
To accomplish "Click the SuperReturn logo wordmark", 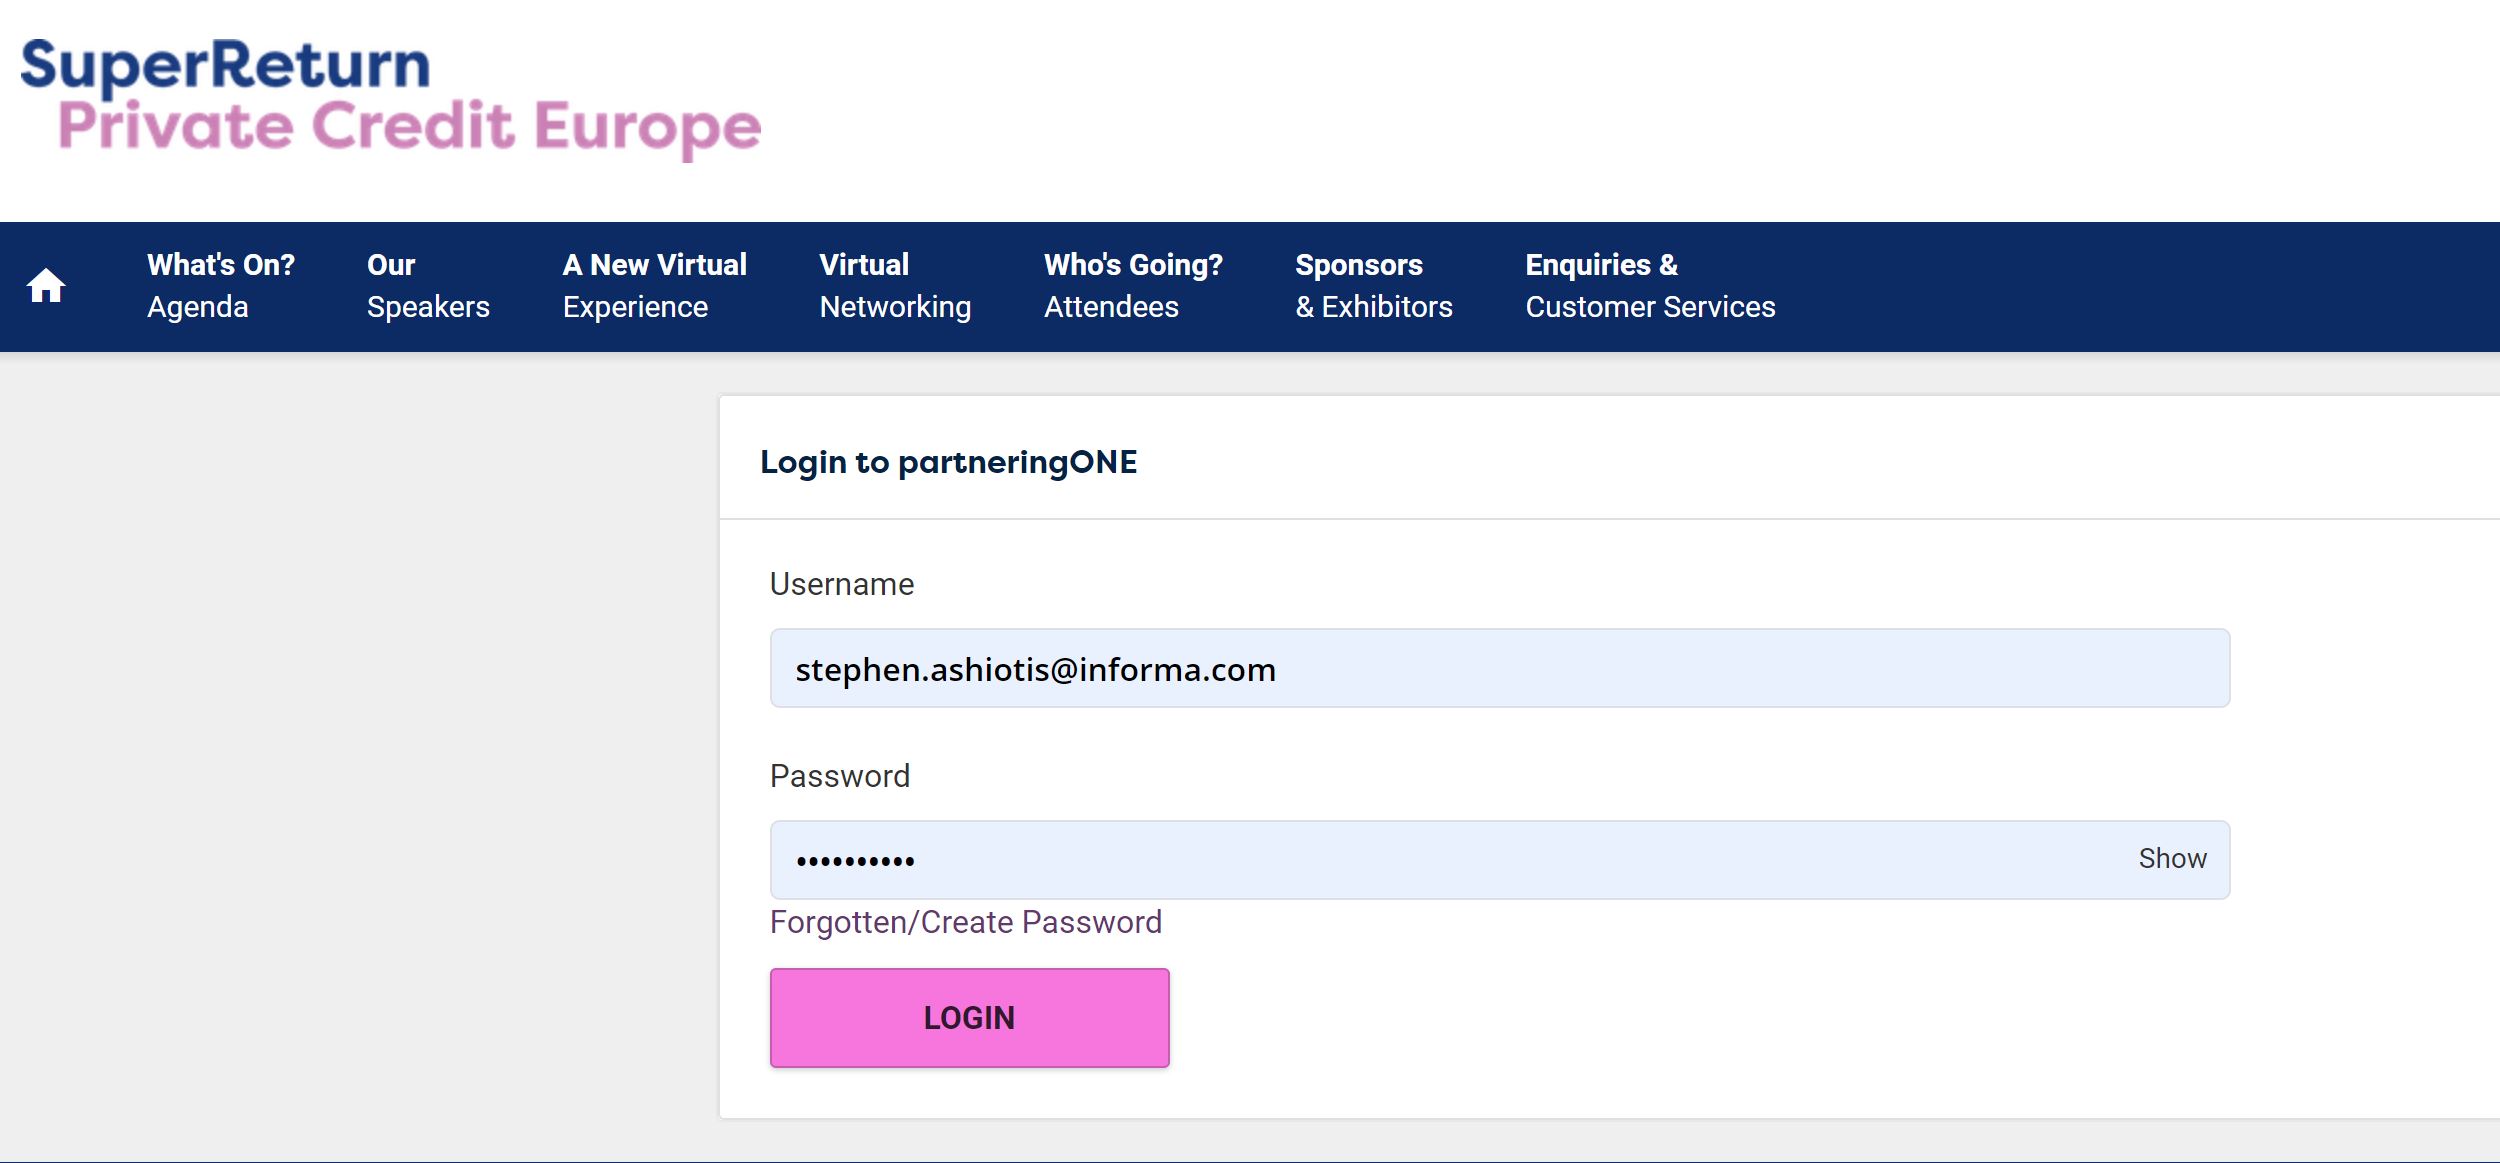I will coord(226,64).
